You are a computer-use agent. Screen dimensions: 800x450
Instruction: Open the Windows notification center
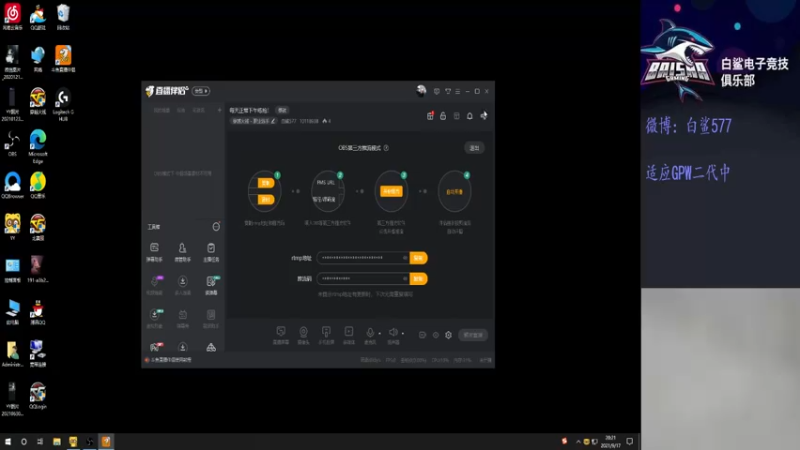tap(630, 442)
